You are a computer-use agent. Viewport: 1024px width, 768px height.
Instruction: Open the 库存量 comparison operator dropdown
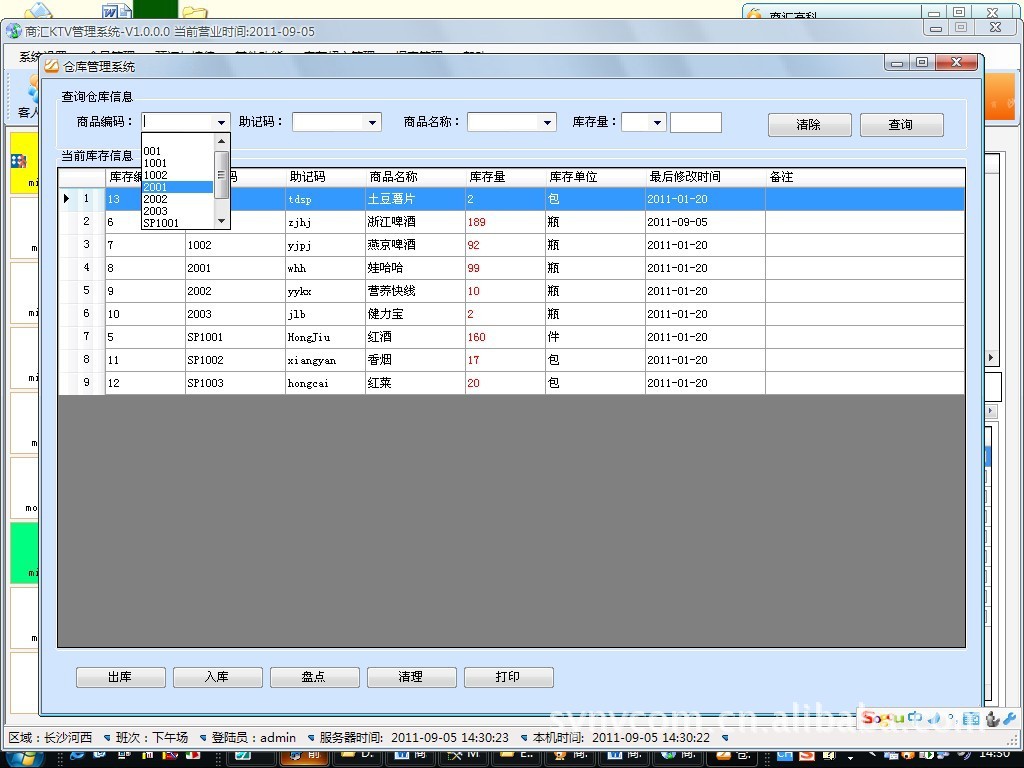coord(657,123)
